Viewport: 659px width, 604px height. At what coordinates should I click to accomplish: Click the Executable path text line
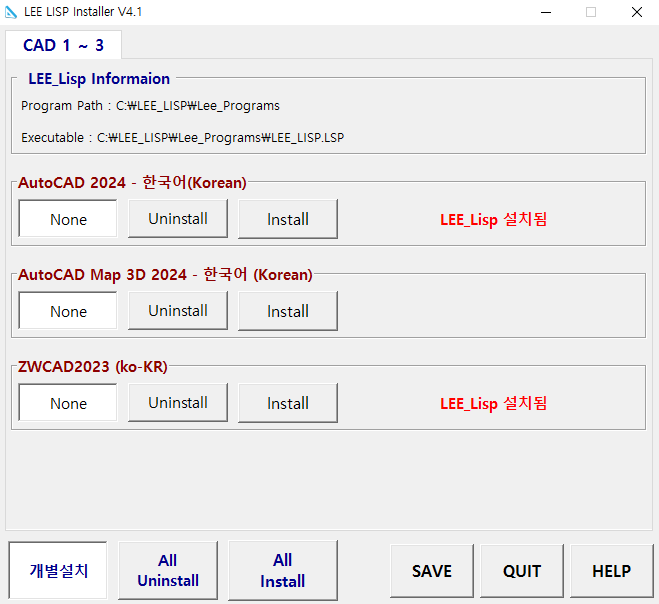[x=182, y=137]
